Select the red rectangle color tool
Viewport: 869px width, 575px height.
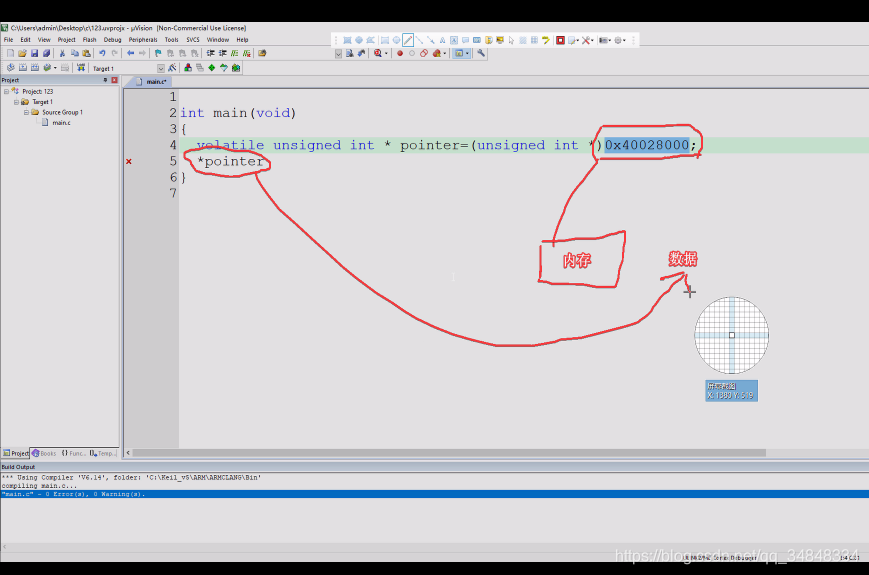click(x=560, y=40)
